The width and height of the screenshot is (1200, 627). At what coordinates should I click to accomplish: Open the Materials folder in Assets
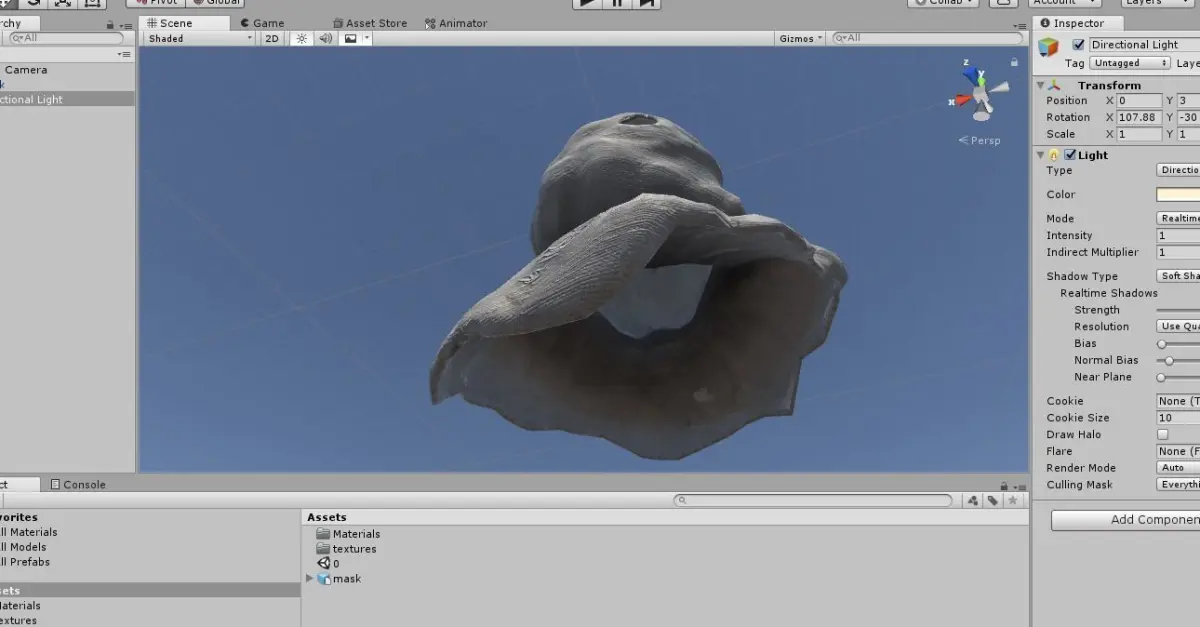pyautogui.click(x=348, y=534)
